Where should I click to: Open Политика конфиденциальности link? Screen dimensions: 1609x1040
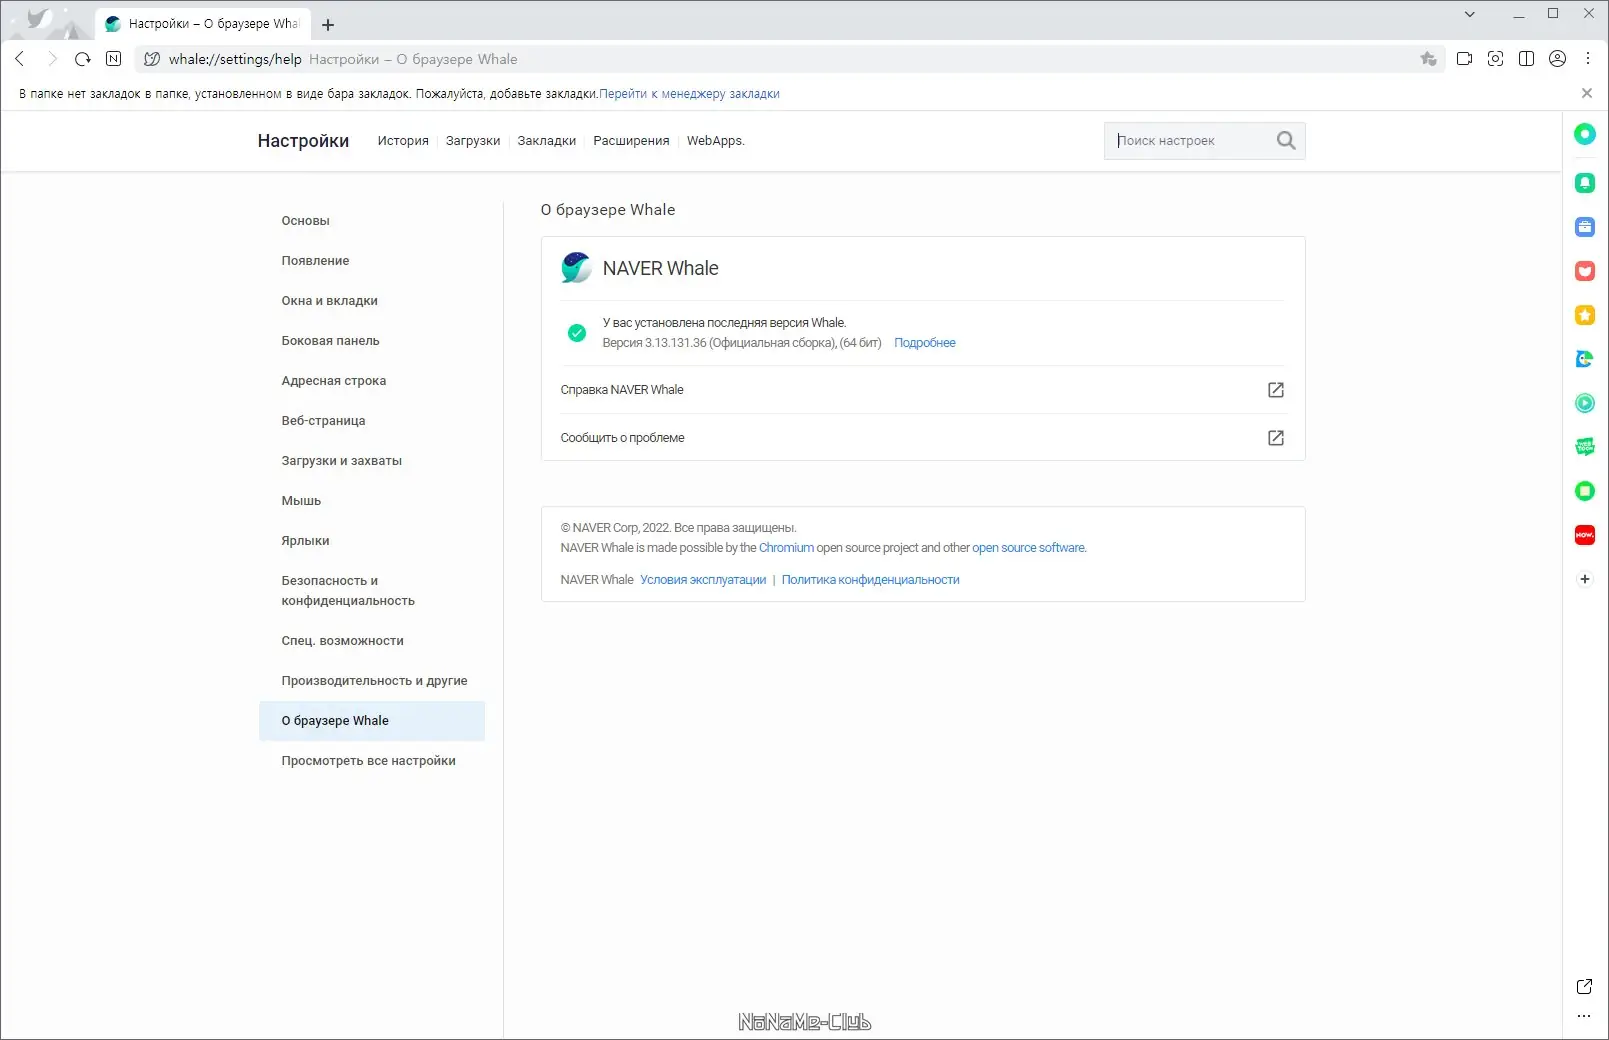coord(871,579)
